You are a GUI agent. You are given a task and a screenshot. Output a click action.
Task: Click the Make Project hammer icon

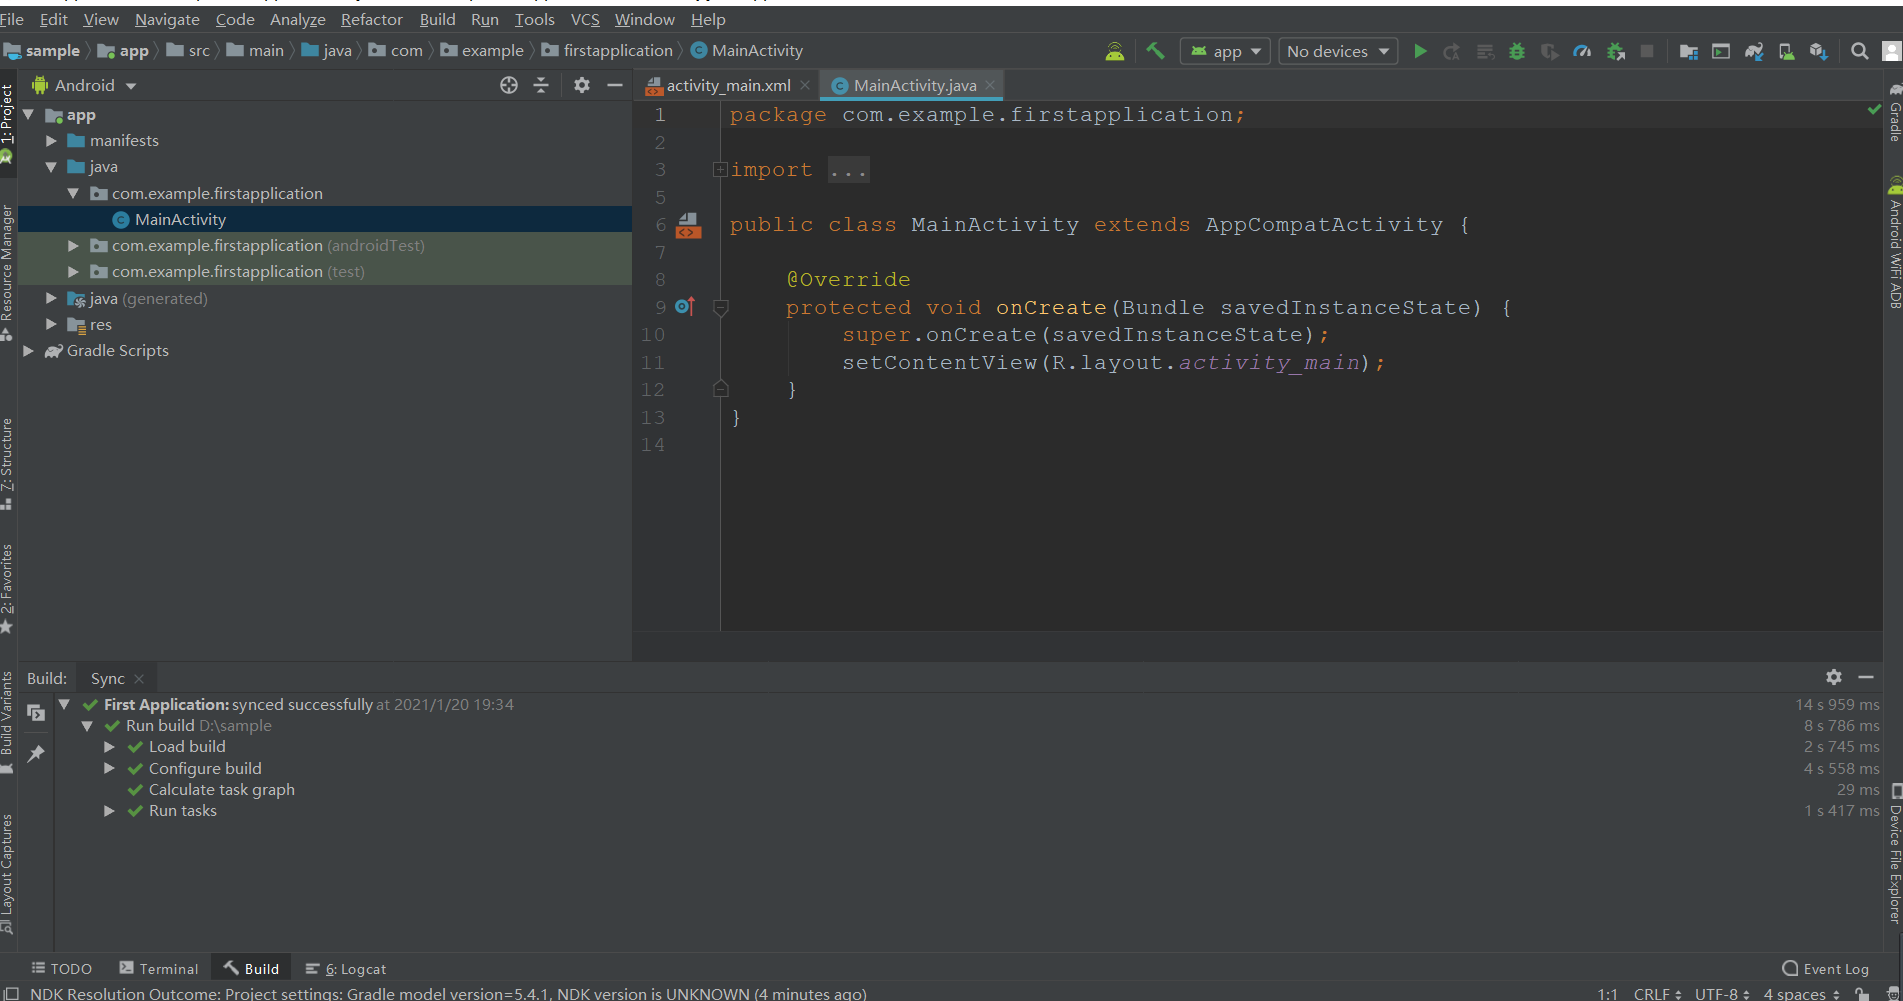(1156, 51)
